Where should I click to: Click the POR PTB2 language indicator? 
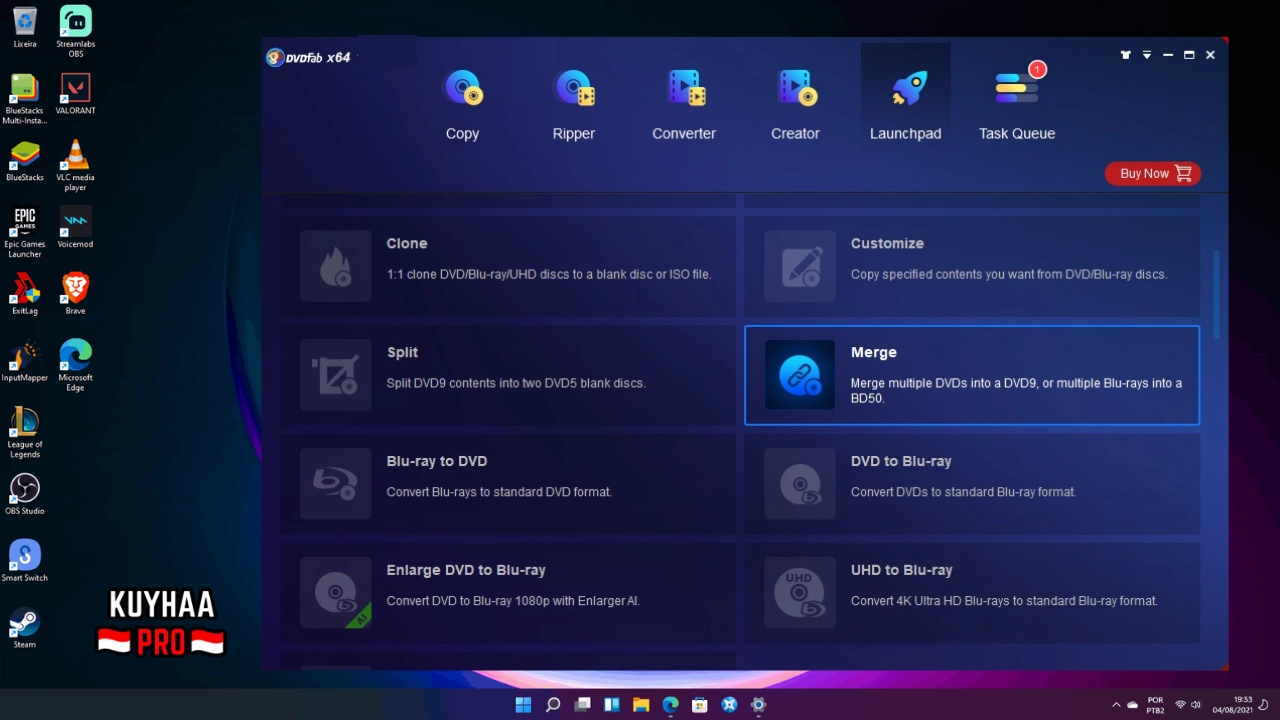point(1155,705)
